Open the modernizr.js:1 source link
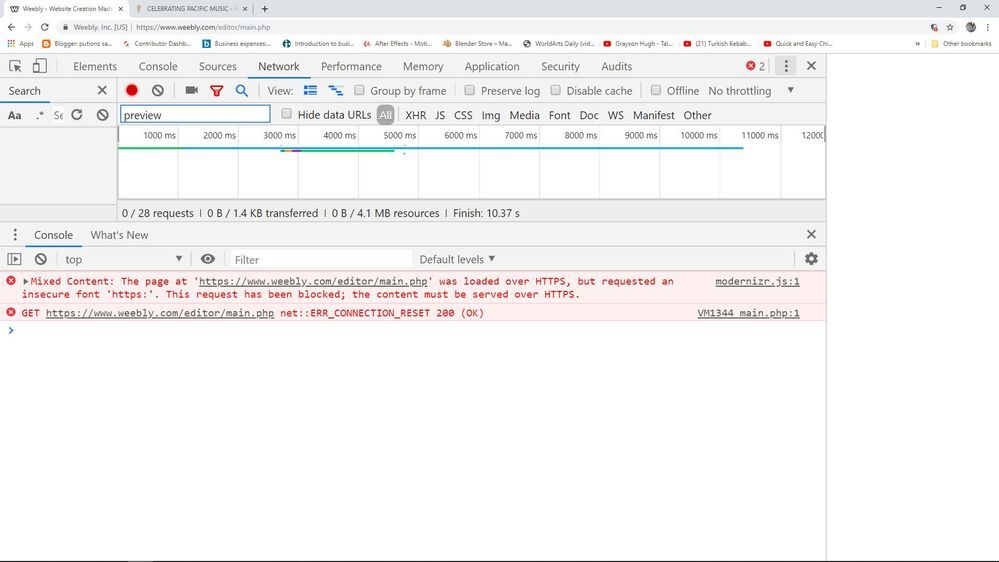 click(757, 282)
